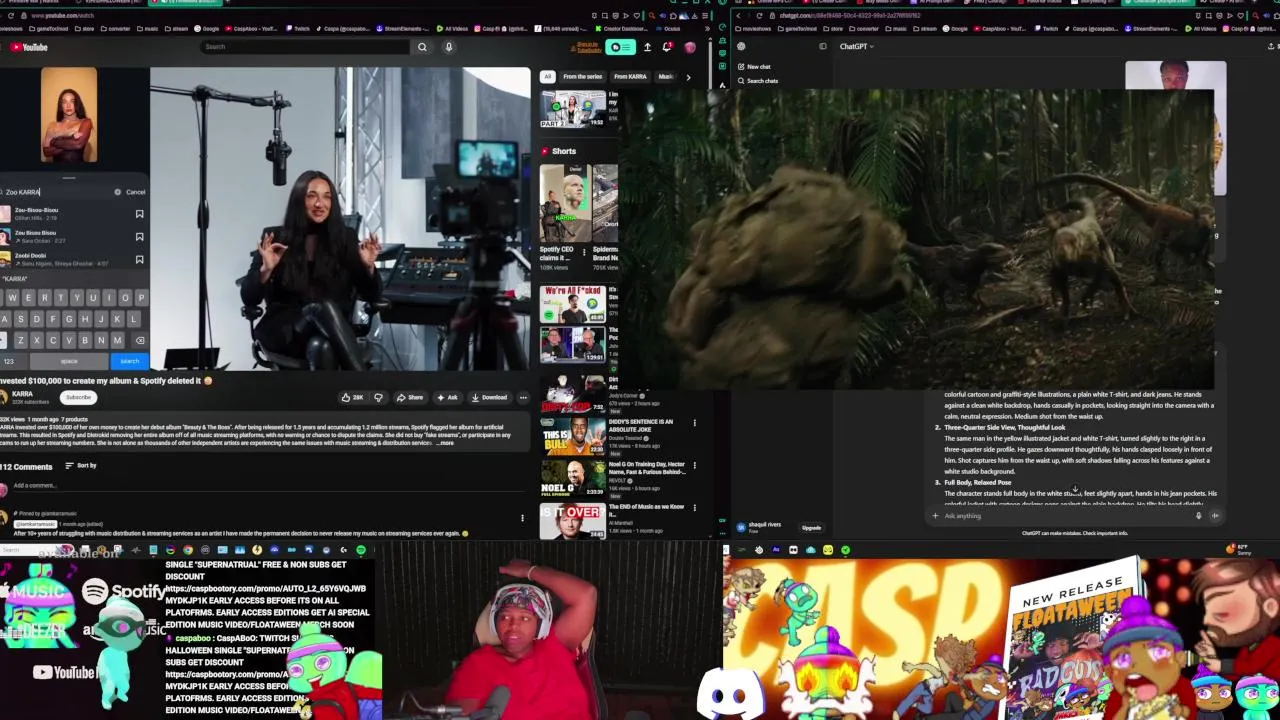Tap the backspace key on keyboard
Viewport: 1280px width, 720px height.
pos(139,341)
